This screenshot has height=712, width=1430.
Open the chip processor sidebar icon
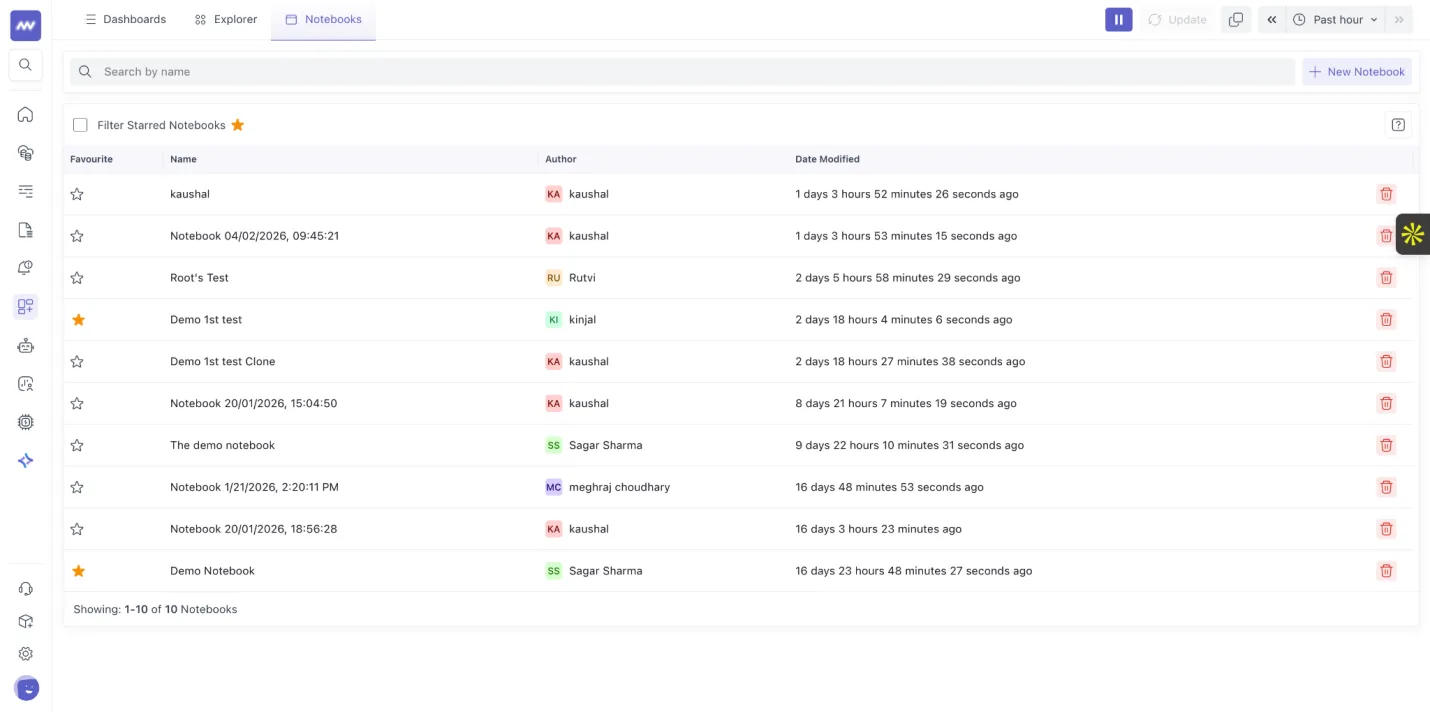coord(26,422)
